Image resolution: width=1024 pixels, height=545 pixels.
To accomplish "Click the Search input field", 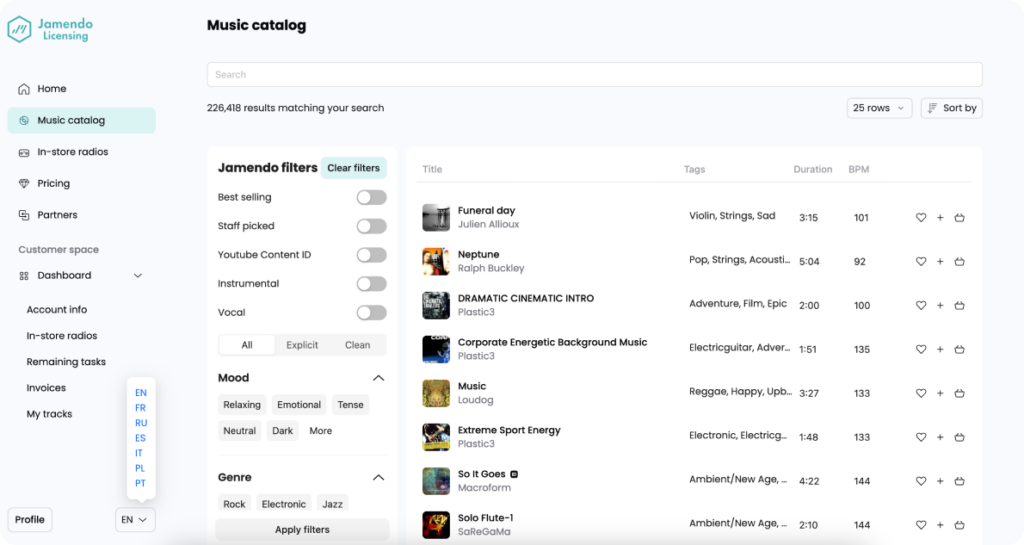I will (594, 74).
